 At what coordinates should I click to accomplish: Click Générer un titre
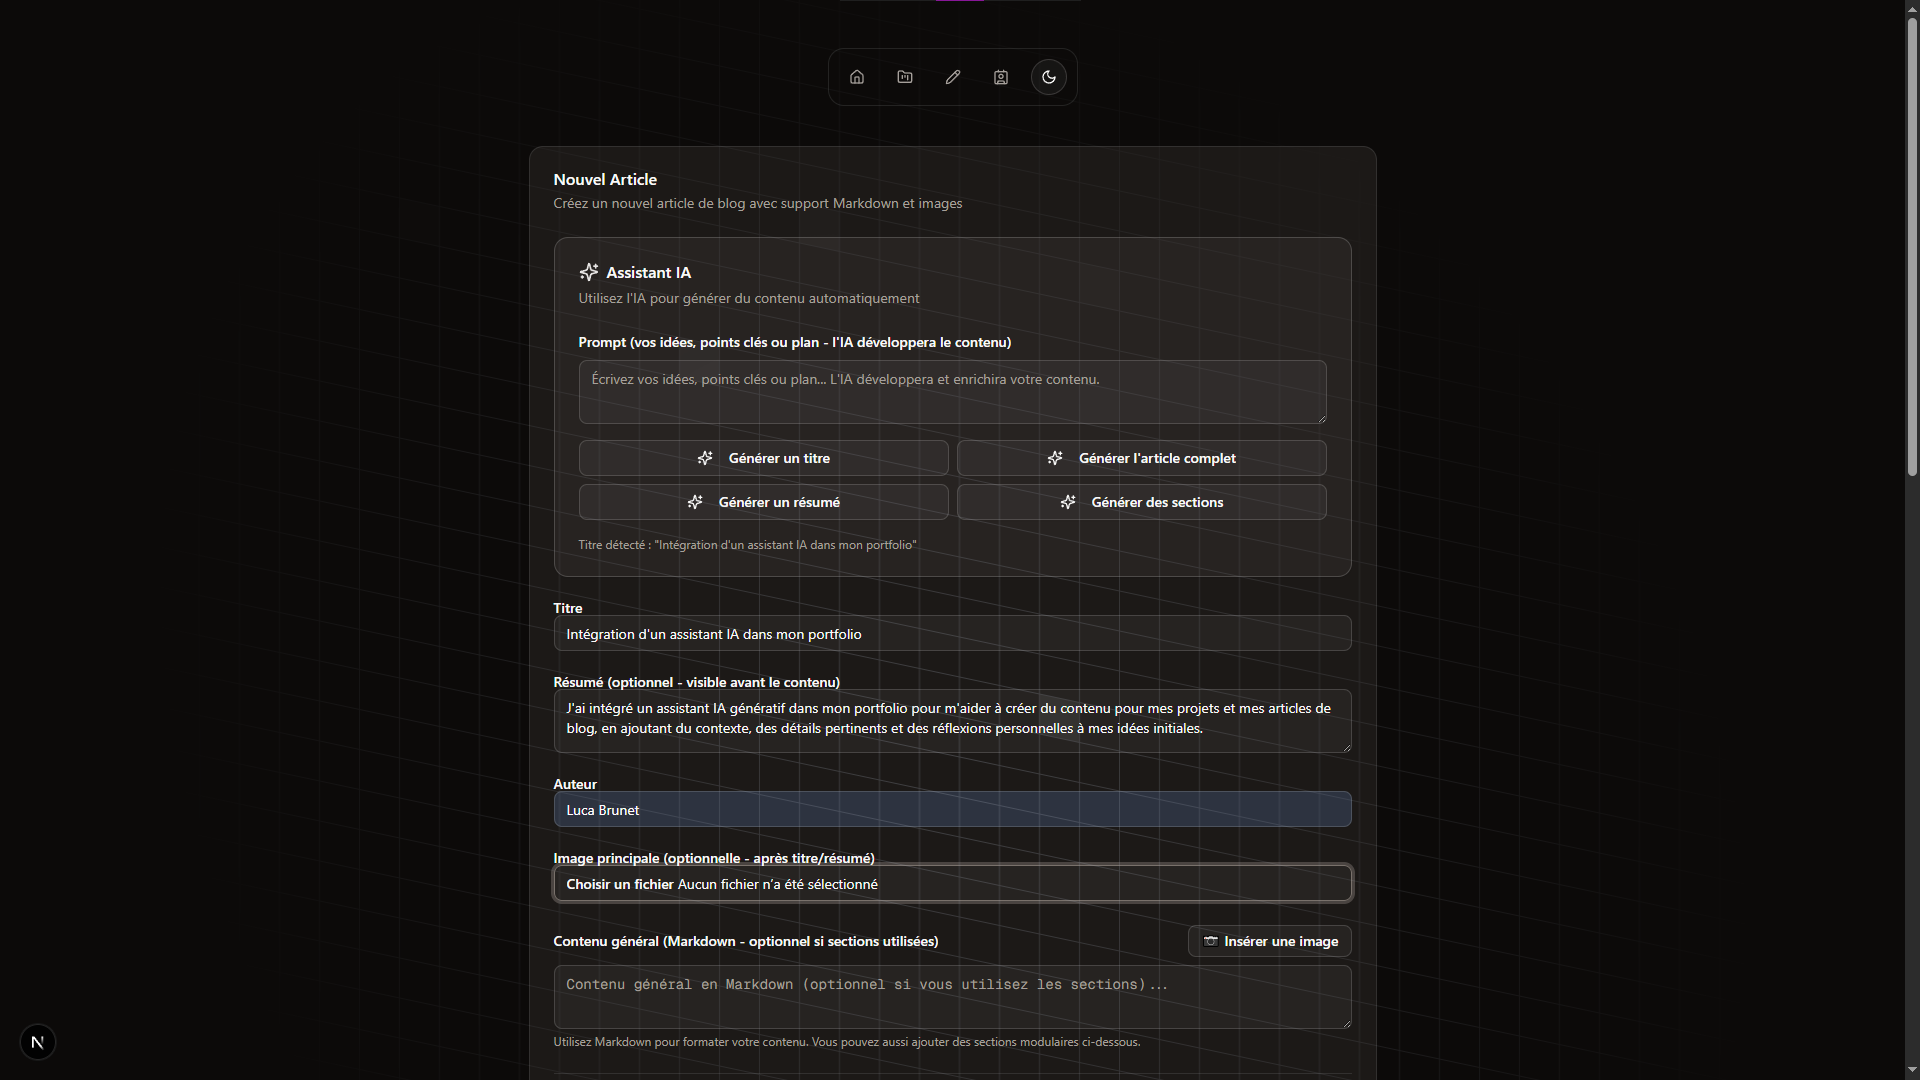point(763,458)
